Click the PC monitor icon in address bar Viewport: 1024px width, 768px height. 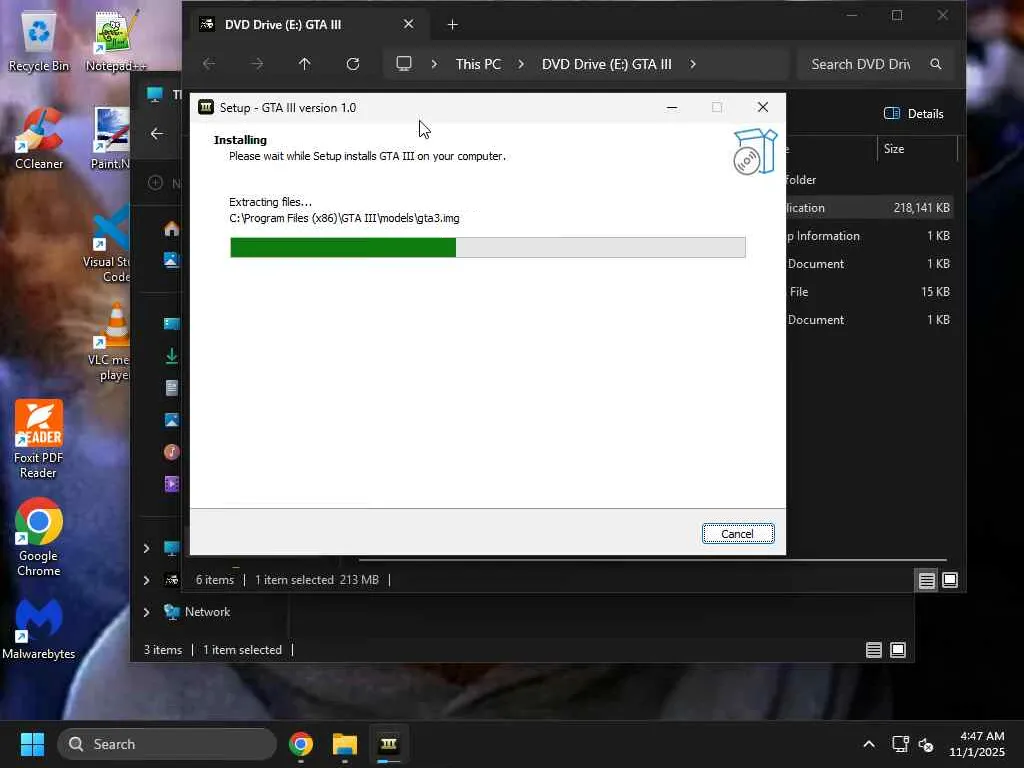(404, 64)
